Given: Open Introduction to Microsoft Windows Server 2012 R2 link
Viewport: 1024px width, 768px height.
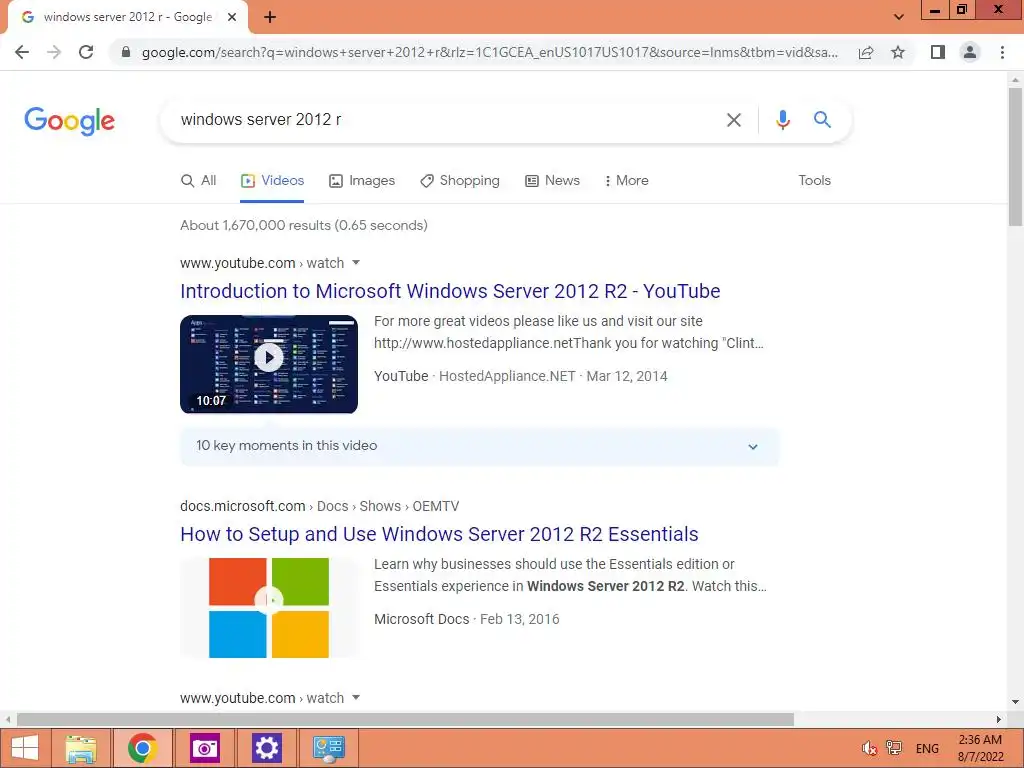Looking at the screenshot, I should pyautogui.click(x=450, y=291).
